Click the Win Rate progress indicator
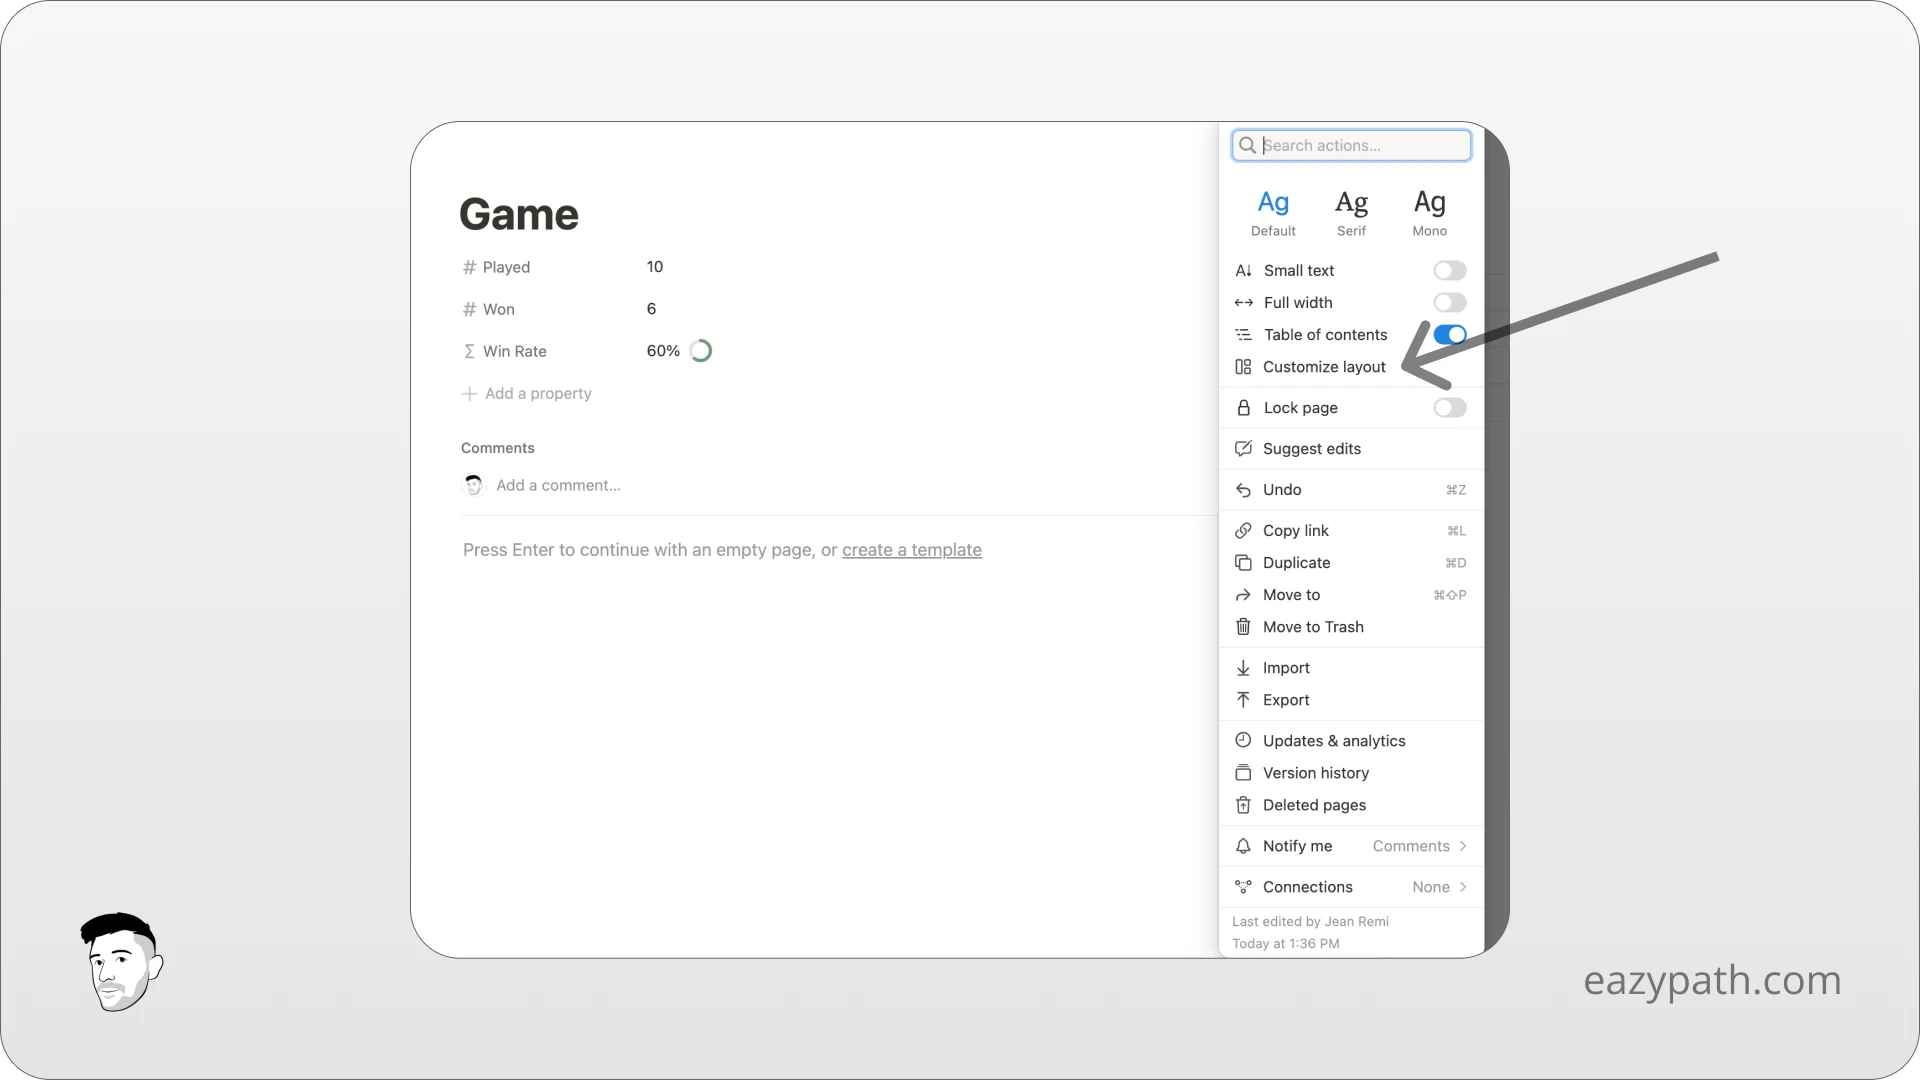 (x=702, y=349)
